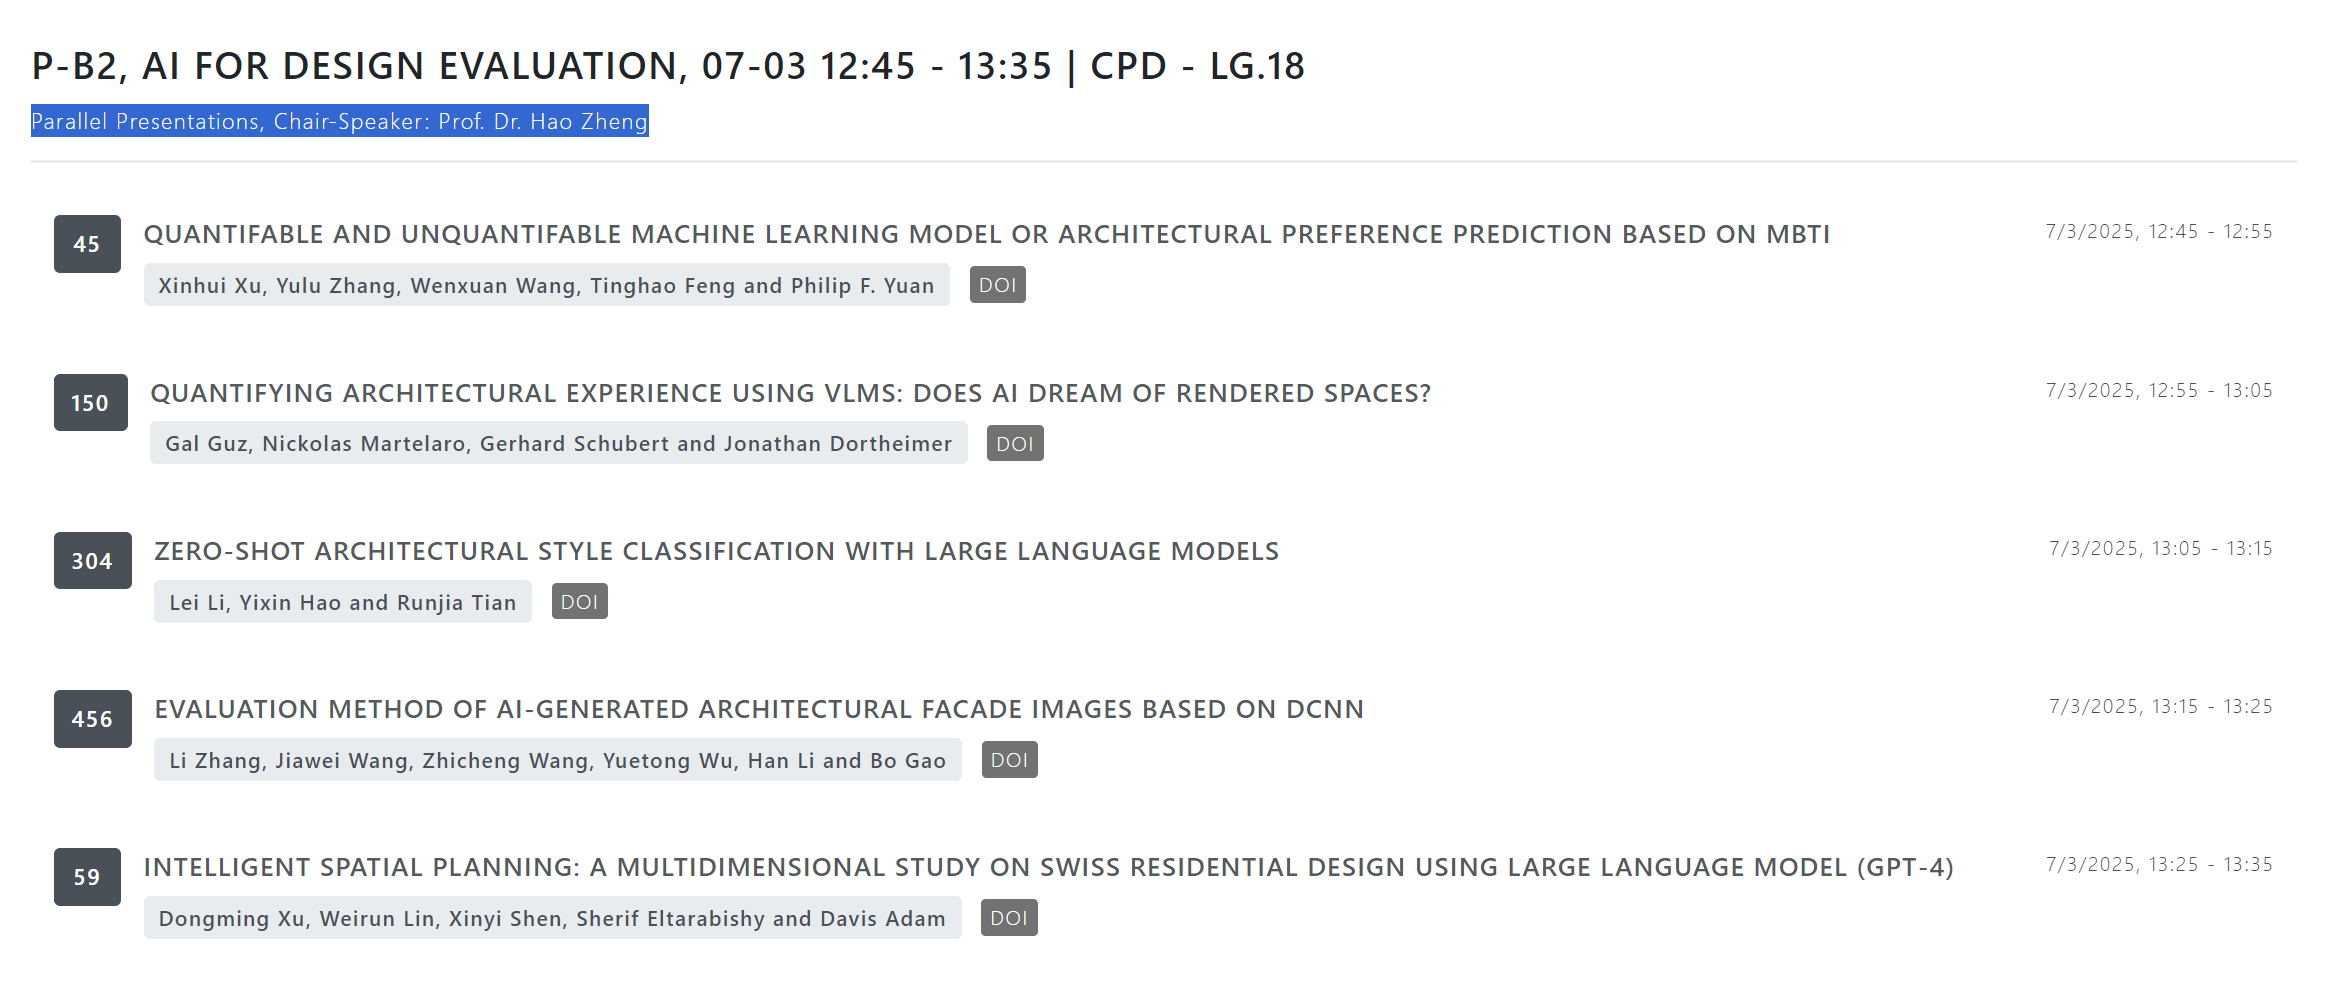
Task: Open the MBTI architectural preference prediction title
Action: (986, 234)
